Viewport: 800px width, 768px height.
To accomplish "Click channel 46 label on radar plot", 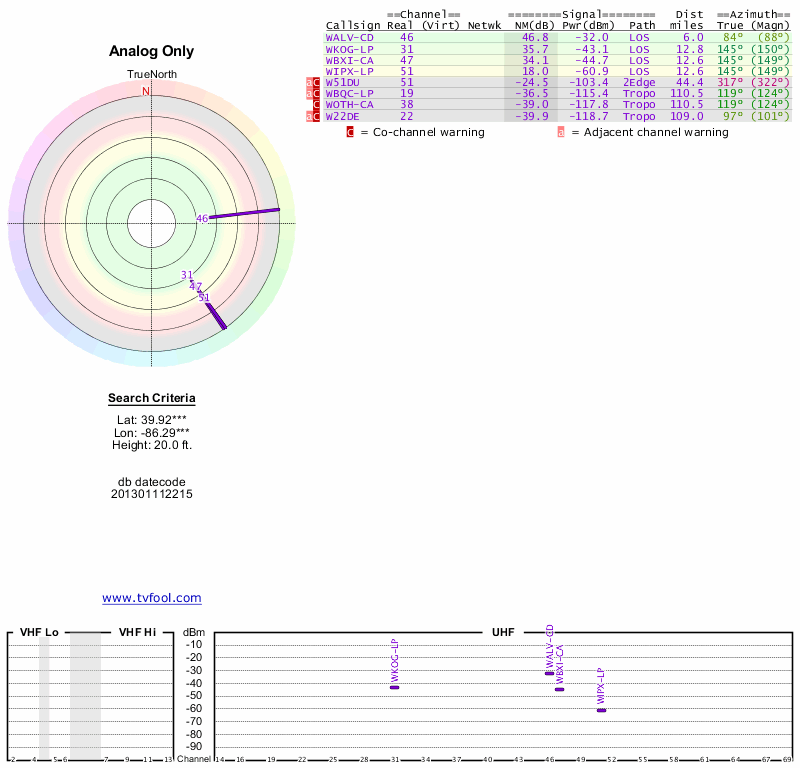I will [202, 218].
